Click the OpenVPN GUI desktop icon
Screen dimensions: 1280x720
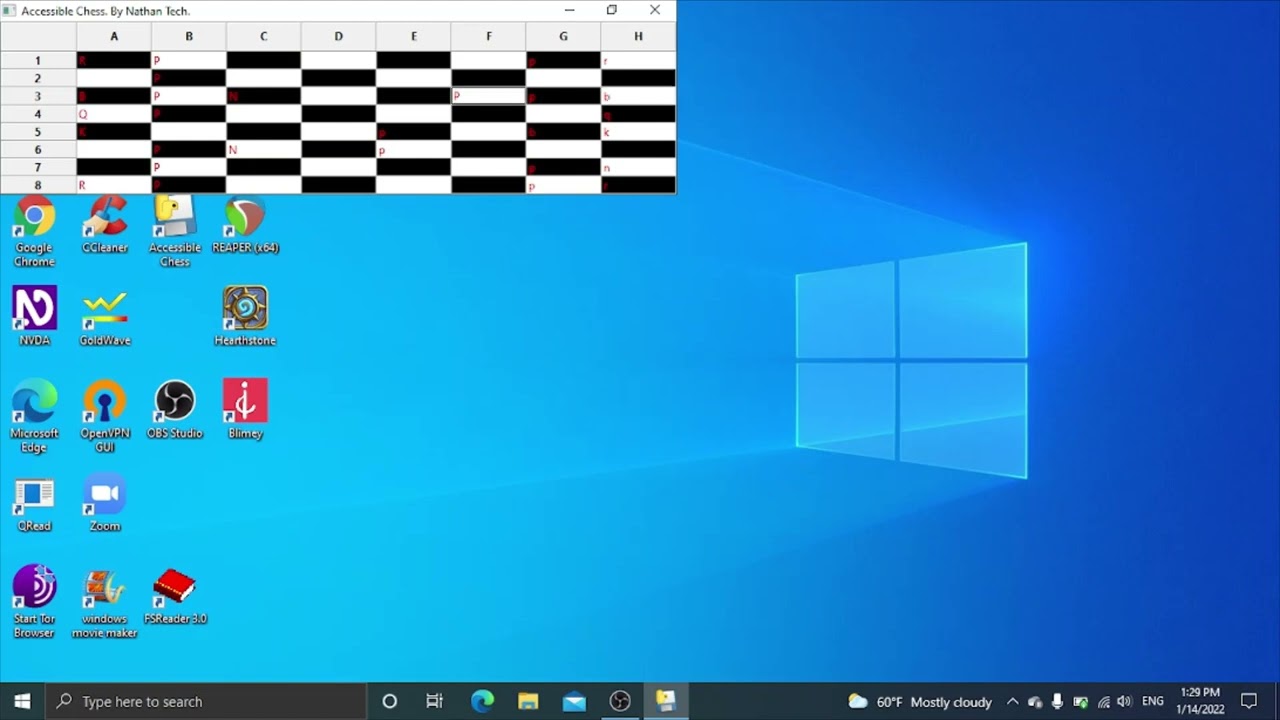pos(105,417)
